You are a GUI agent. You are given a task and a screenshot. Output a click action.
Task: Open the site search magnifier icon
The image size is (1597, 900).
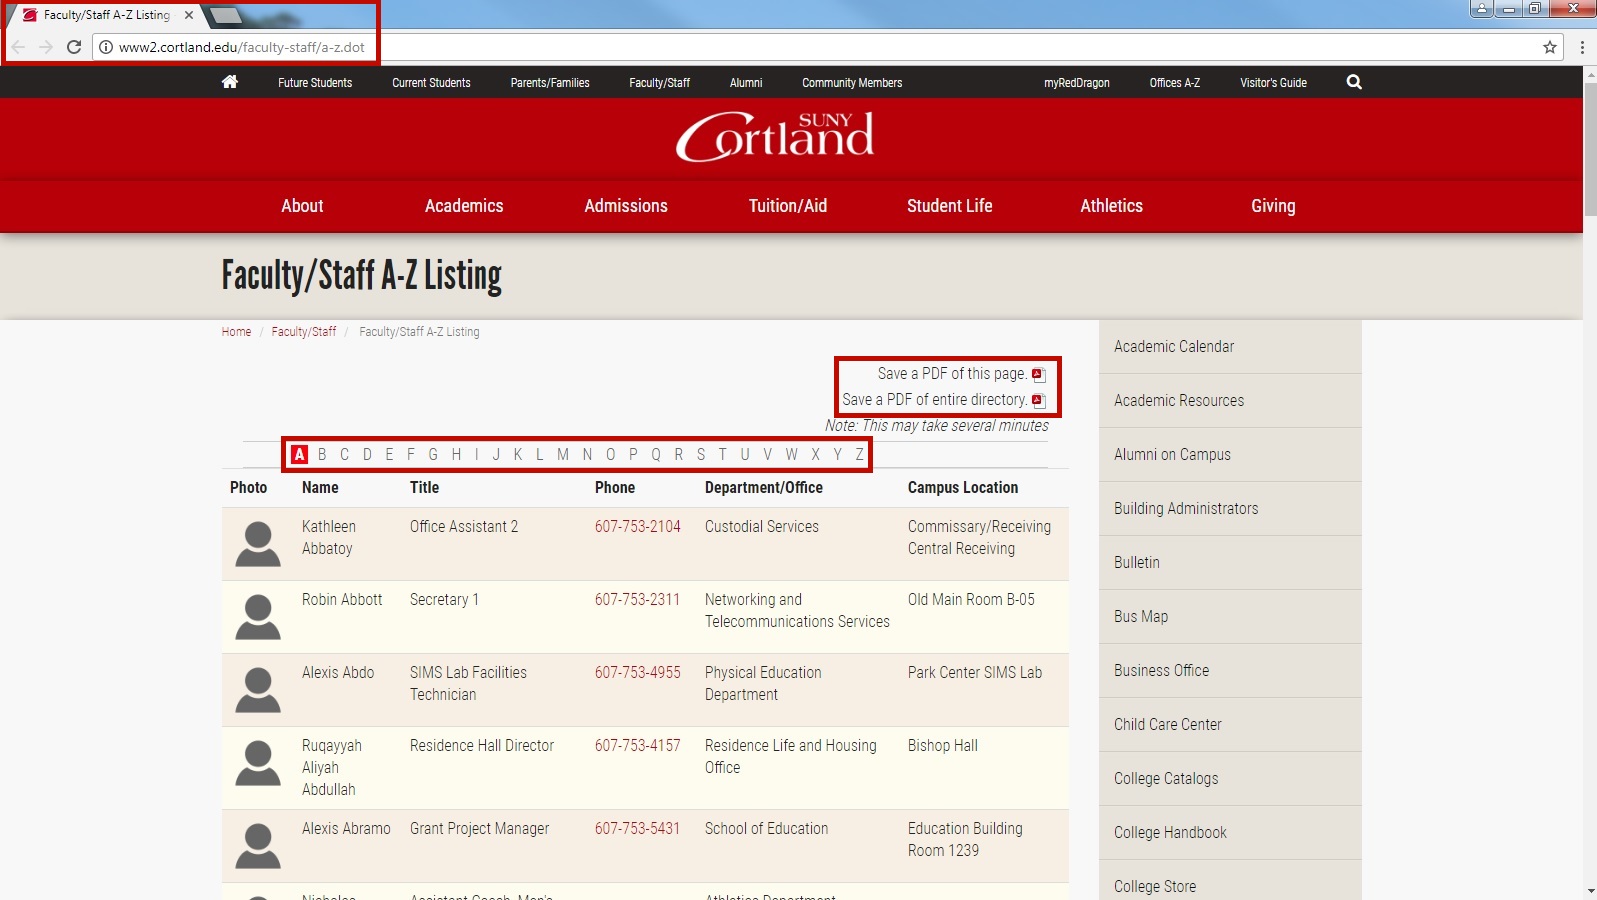click(x=1354, y=82)
